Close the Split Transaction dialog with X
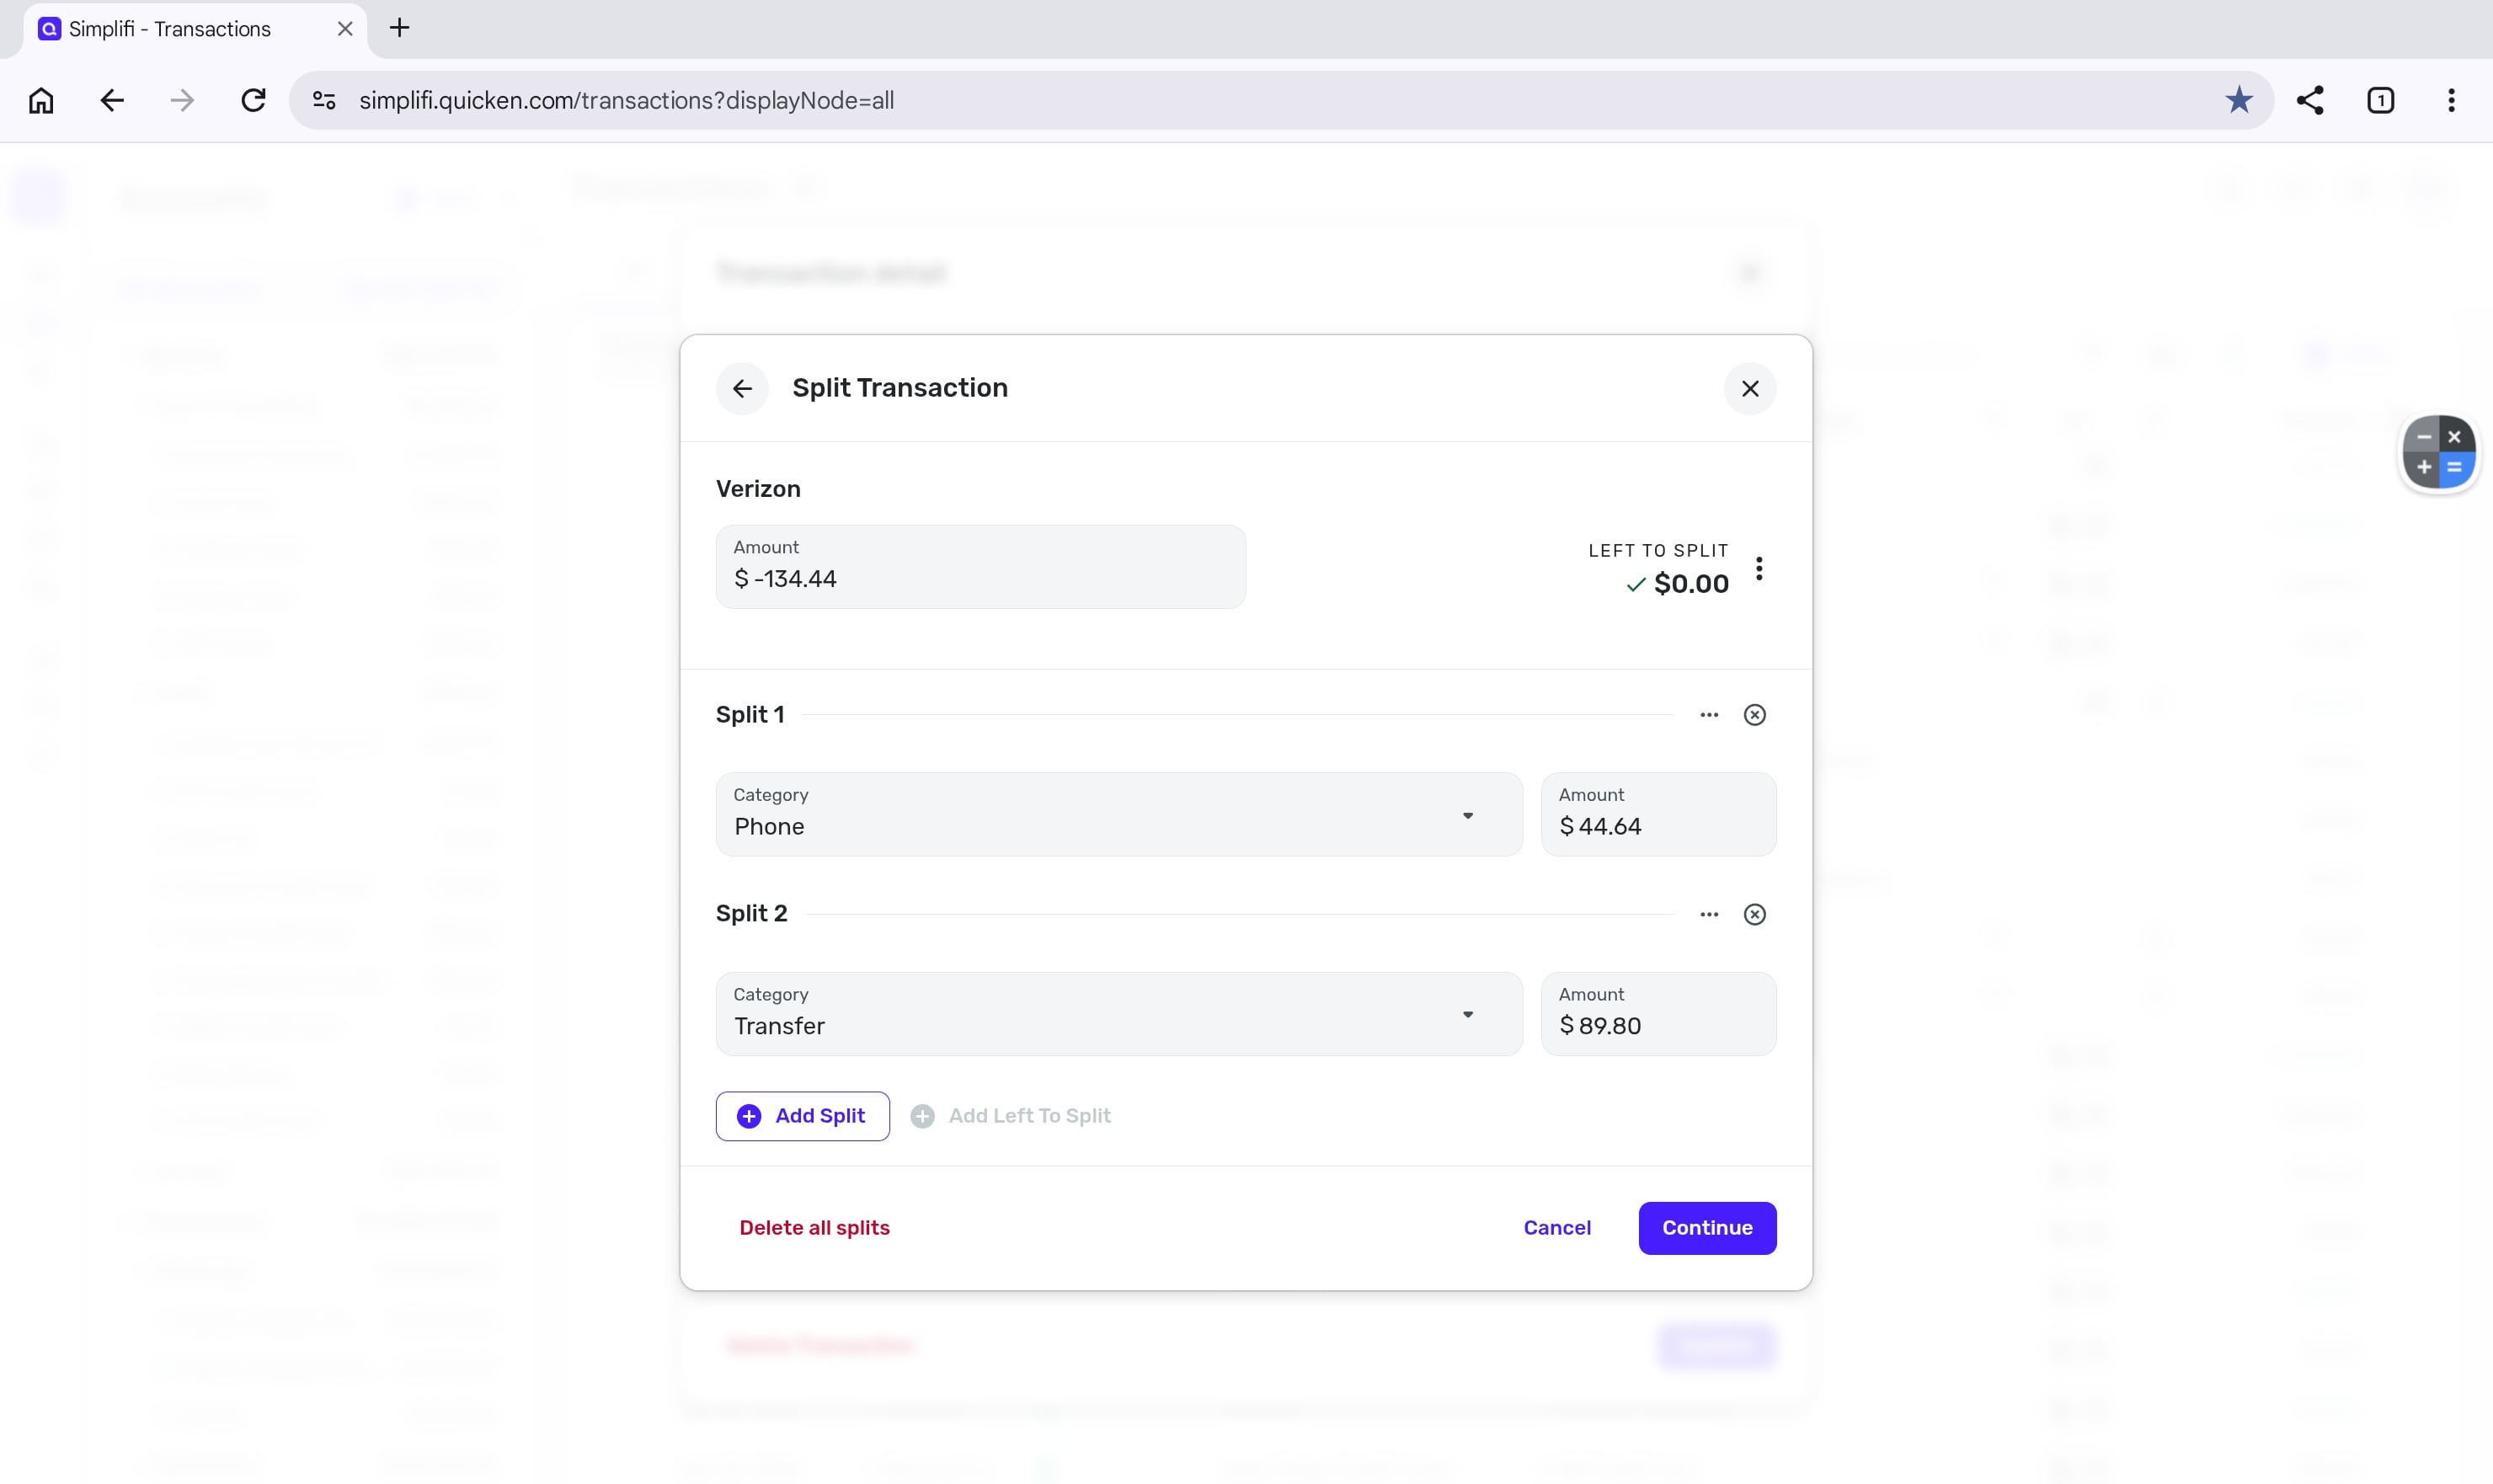The height and width of the screenshot is (1484, 2493). pyautogui.click(x=1749, y=388)
